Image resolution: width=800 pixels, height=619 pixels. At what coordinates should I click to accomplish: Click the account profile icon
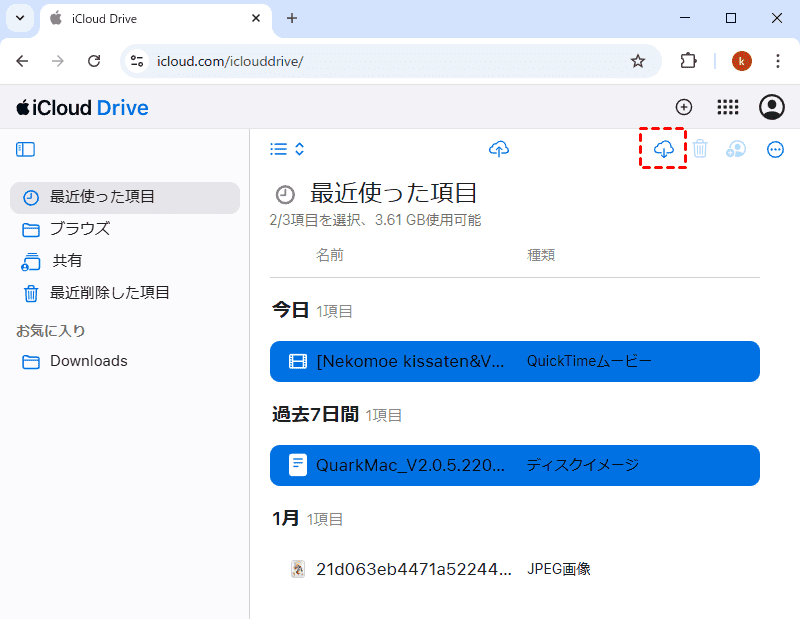coord(771,107)
